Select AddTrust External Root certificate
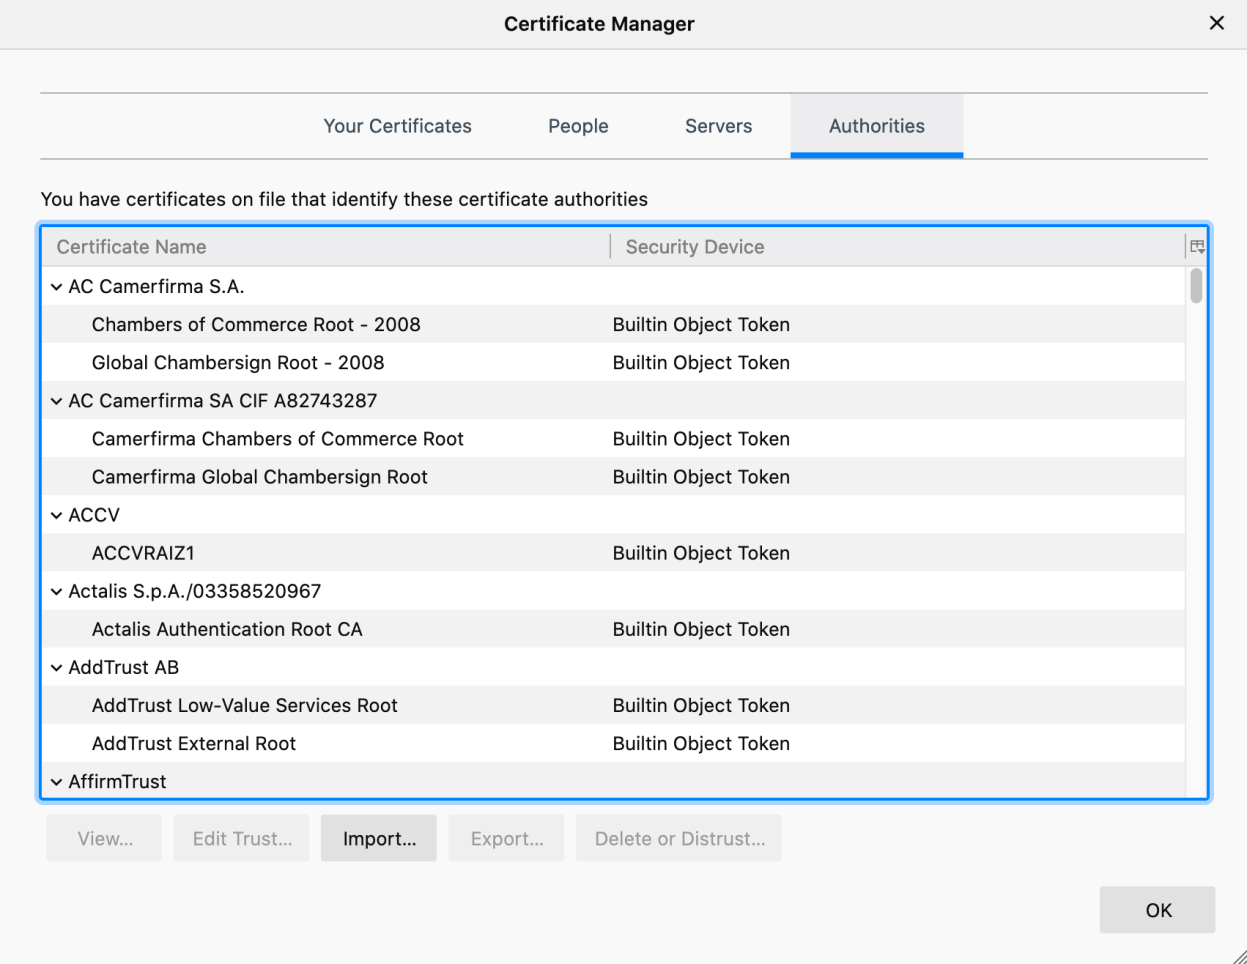Viewport: 1247px width, 964px height. tap(613, 743)
